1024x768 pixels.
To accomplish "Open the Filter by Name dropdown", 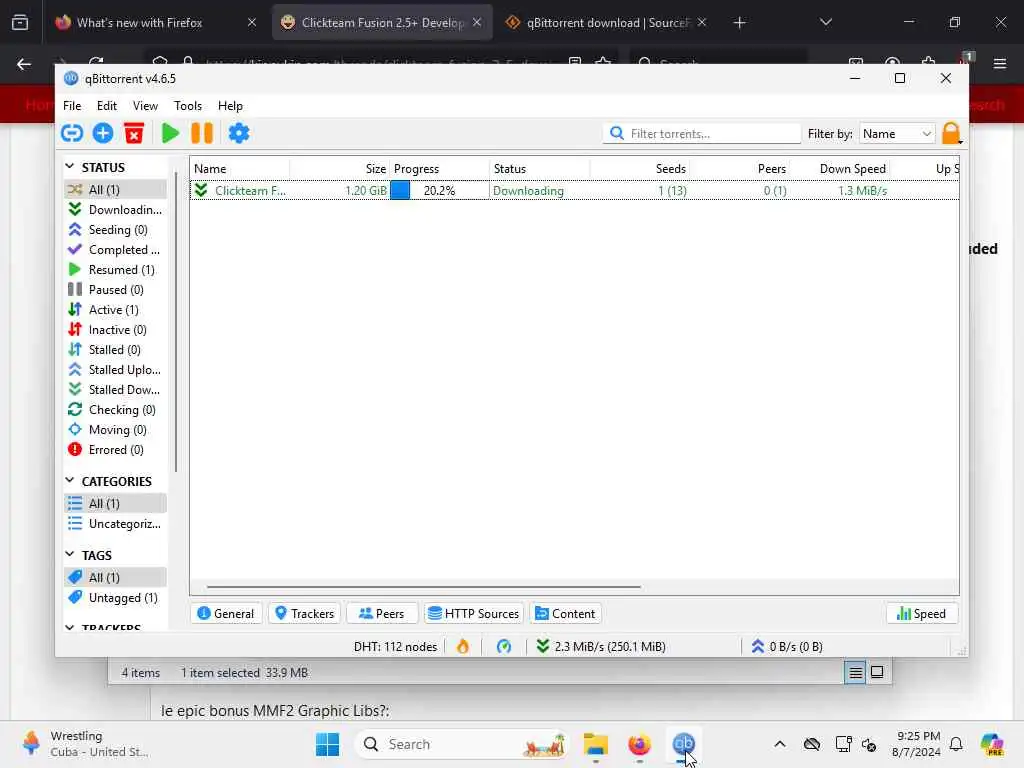I will pyautogui.click(x=897, y=133).
